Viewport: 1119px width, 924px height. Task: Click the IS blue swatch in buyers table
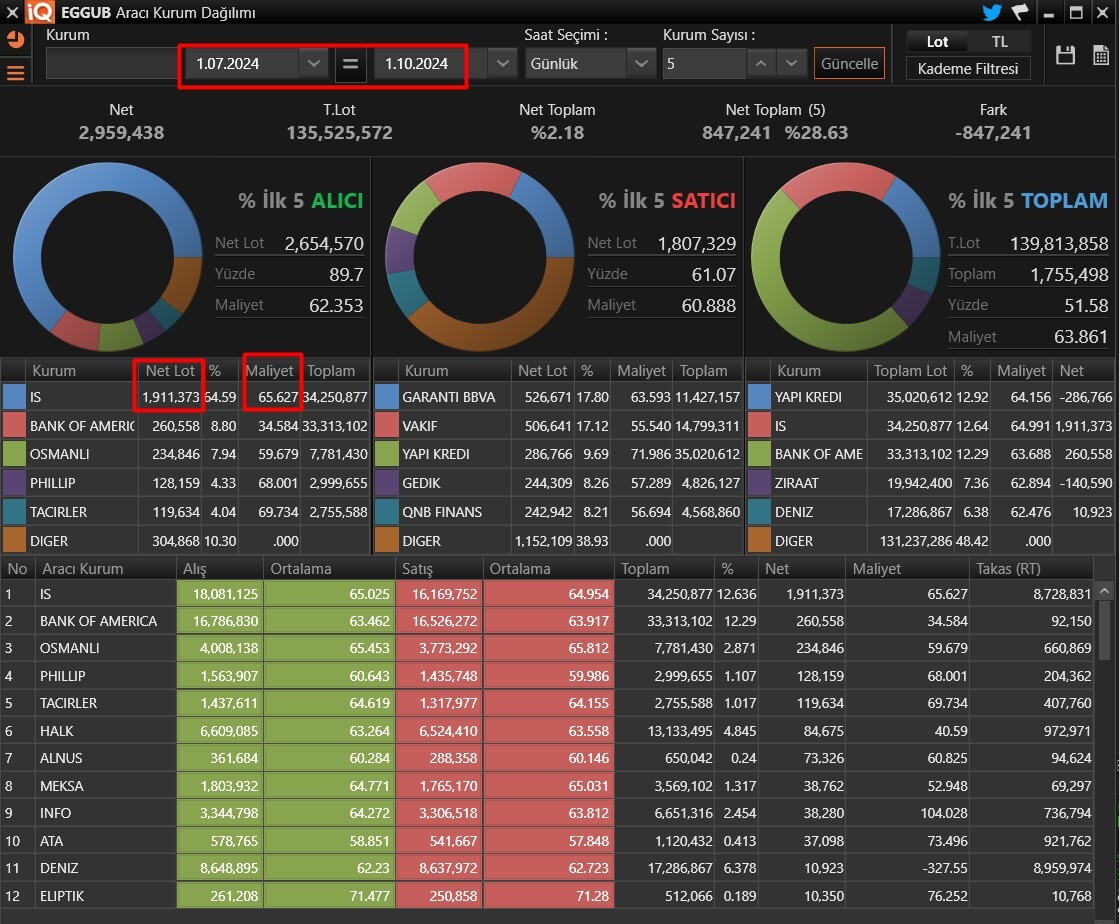tap(14, 397)
